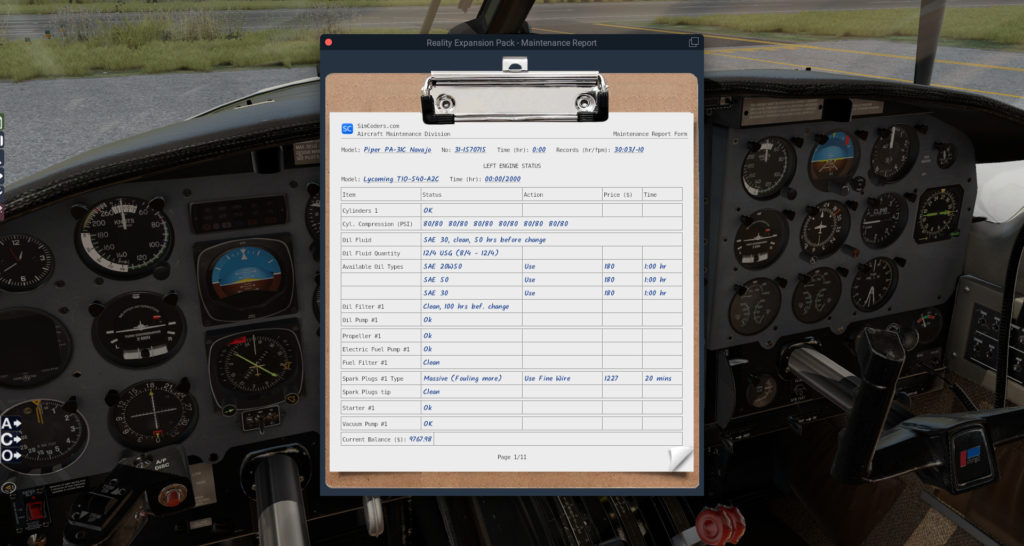Click the Vacuum Pump #1 row label
This screenshot has height=546, width=1024.
click(x=365, y=424)
